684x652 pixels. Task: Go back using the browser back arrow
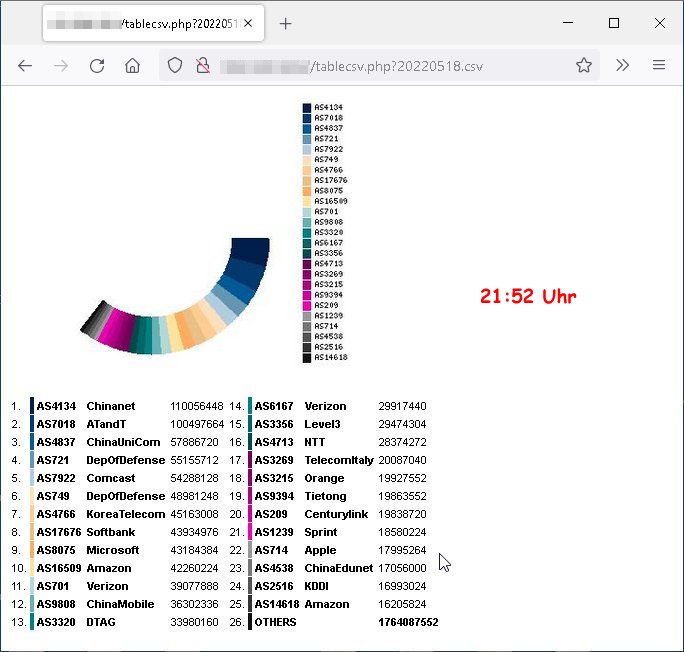click(25, 66)
